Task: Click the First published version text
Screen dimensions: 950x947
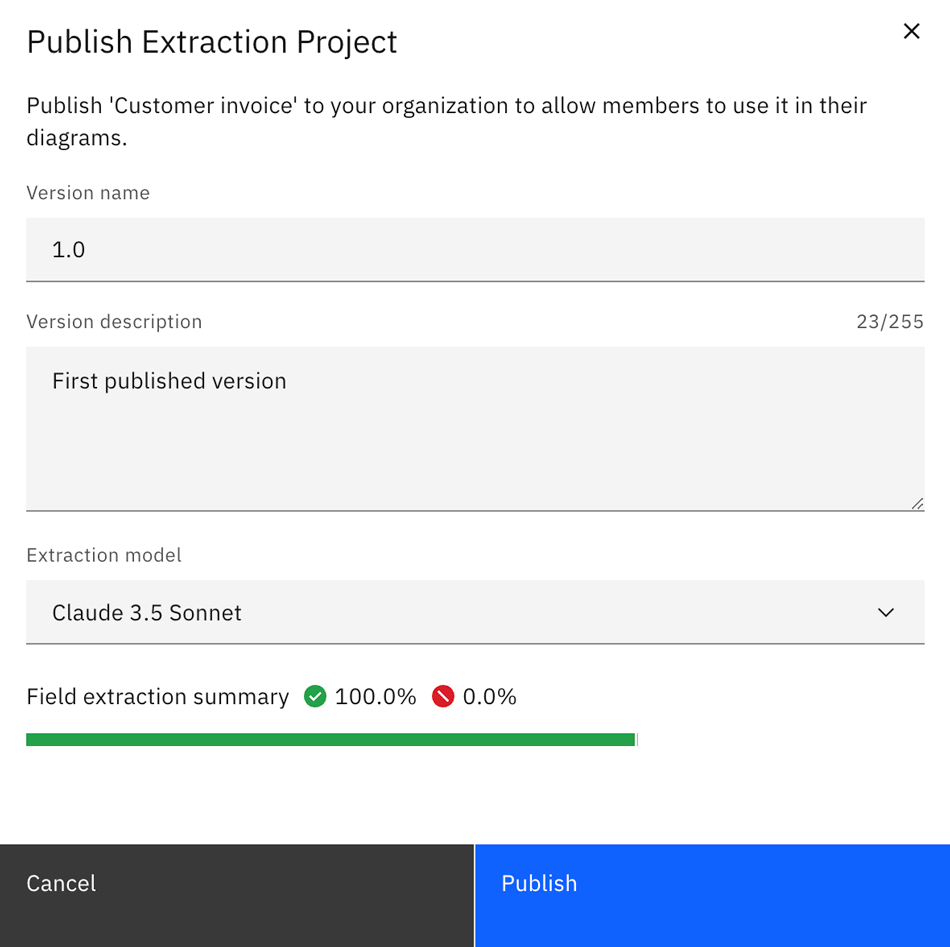Action: coord(168,380)
